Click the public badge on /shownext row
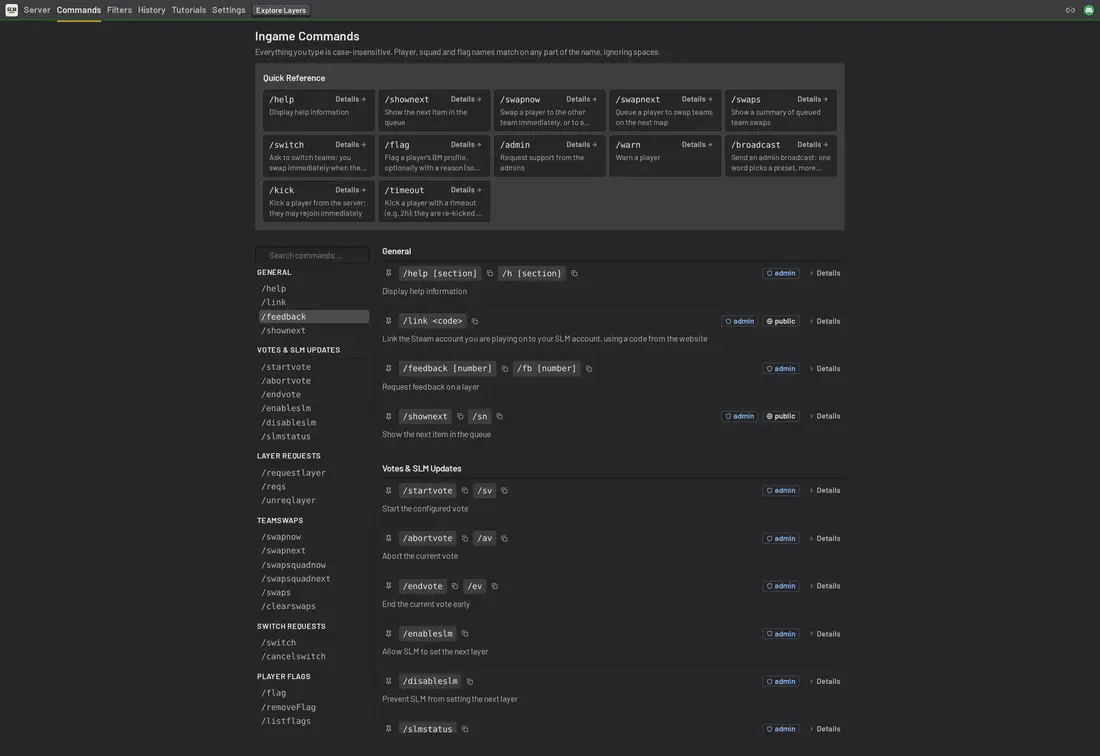The width and height of the screenshot is (1100, 756). pos(781,417)
